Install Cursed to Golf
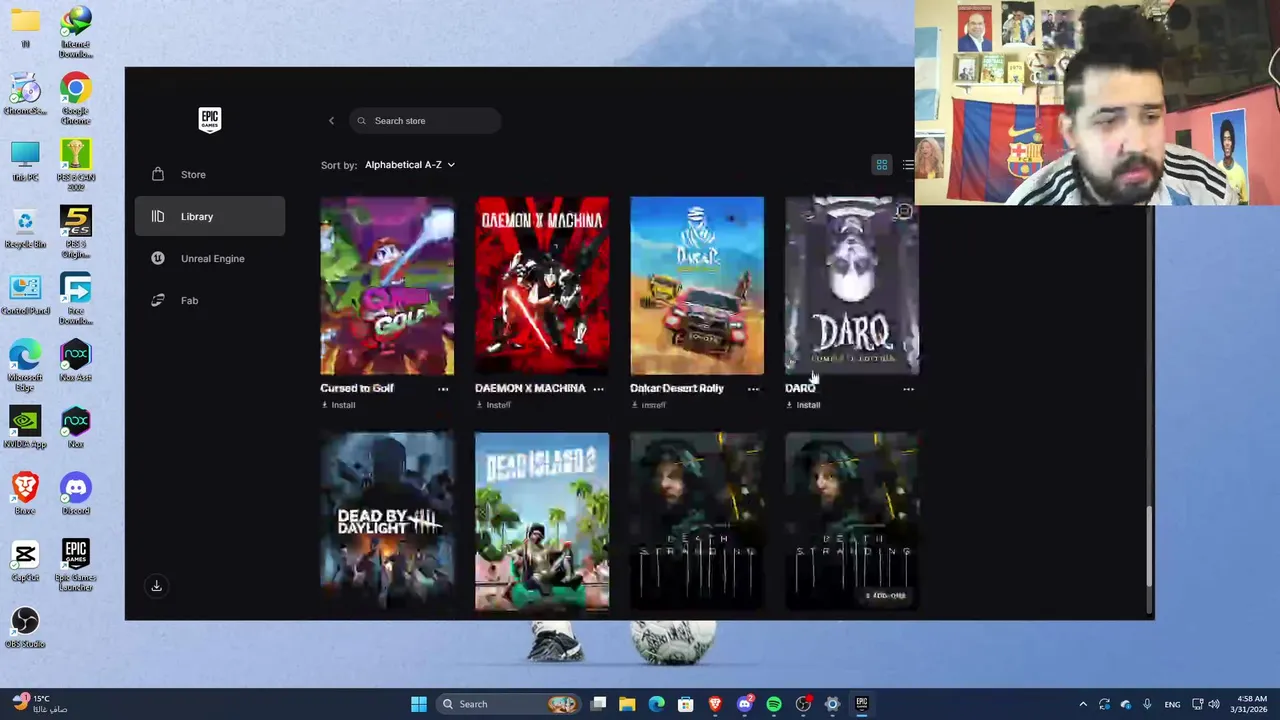 pos(338,405)
